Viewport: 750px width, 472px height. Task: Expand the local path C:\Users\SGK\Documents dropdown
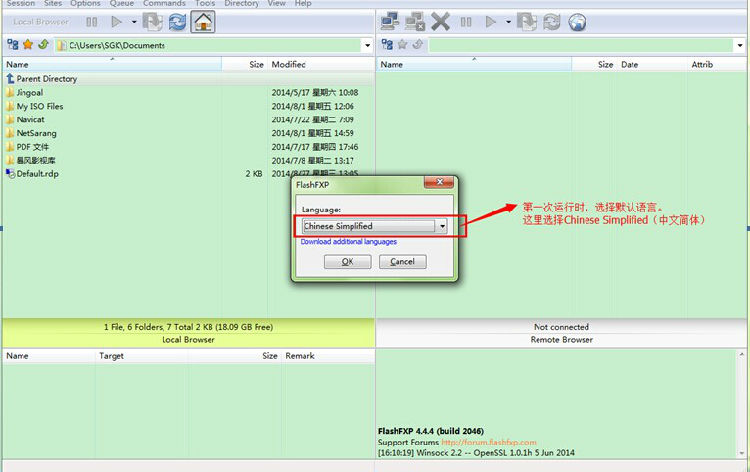367,45
